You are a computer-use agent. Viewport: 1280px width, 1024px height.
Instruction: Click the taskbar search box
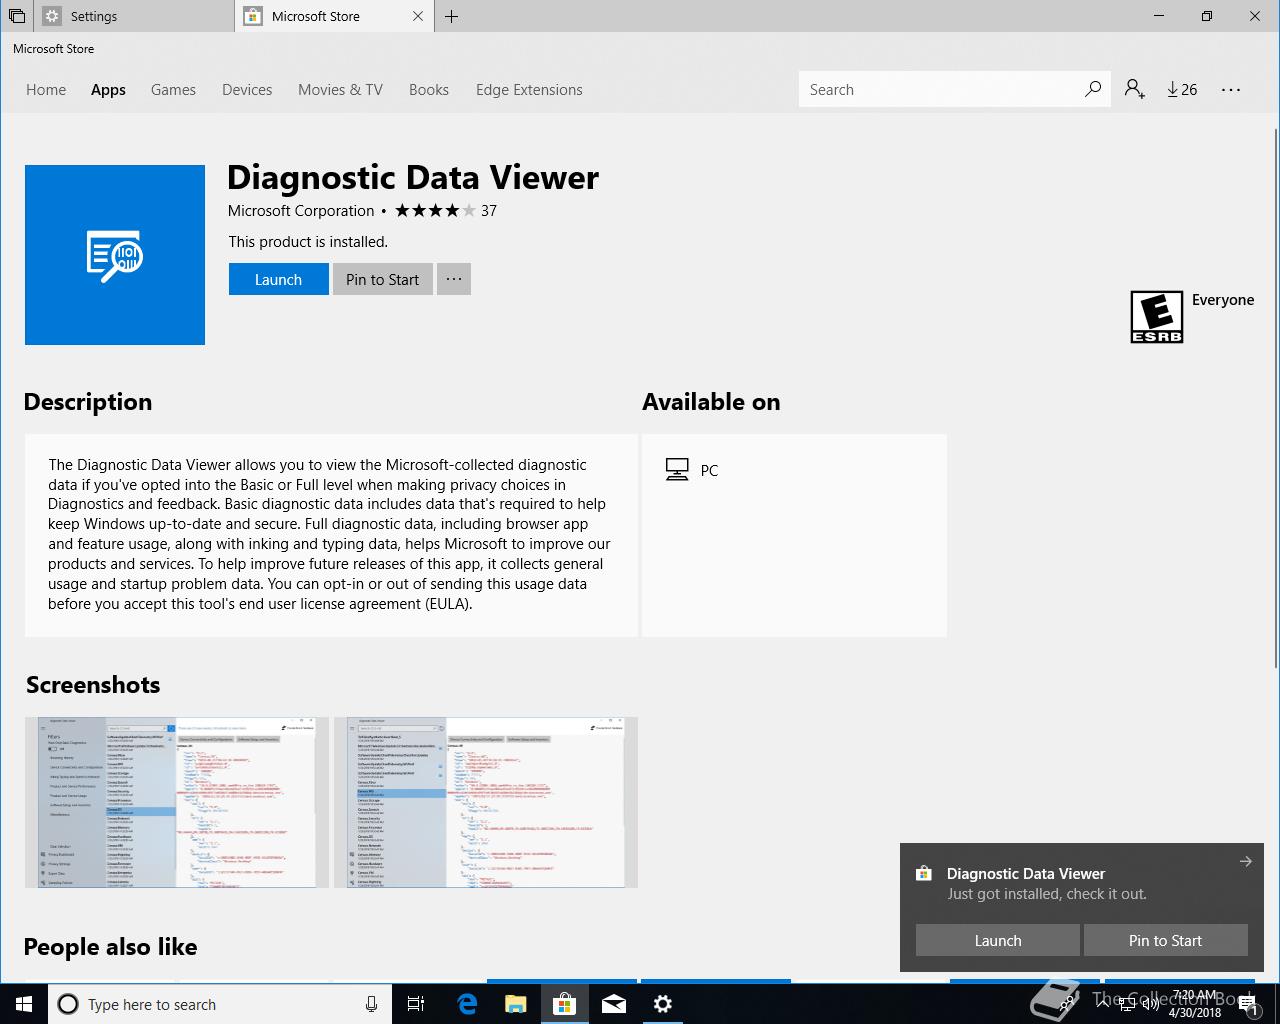pyautogui.click(x=218, y=1004)
